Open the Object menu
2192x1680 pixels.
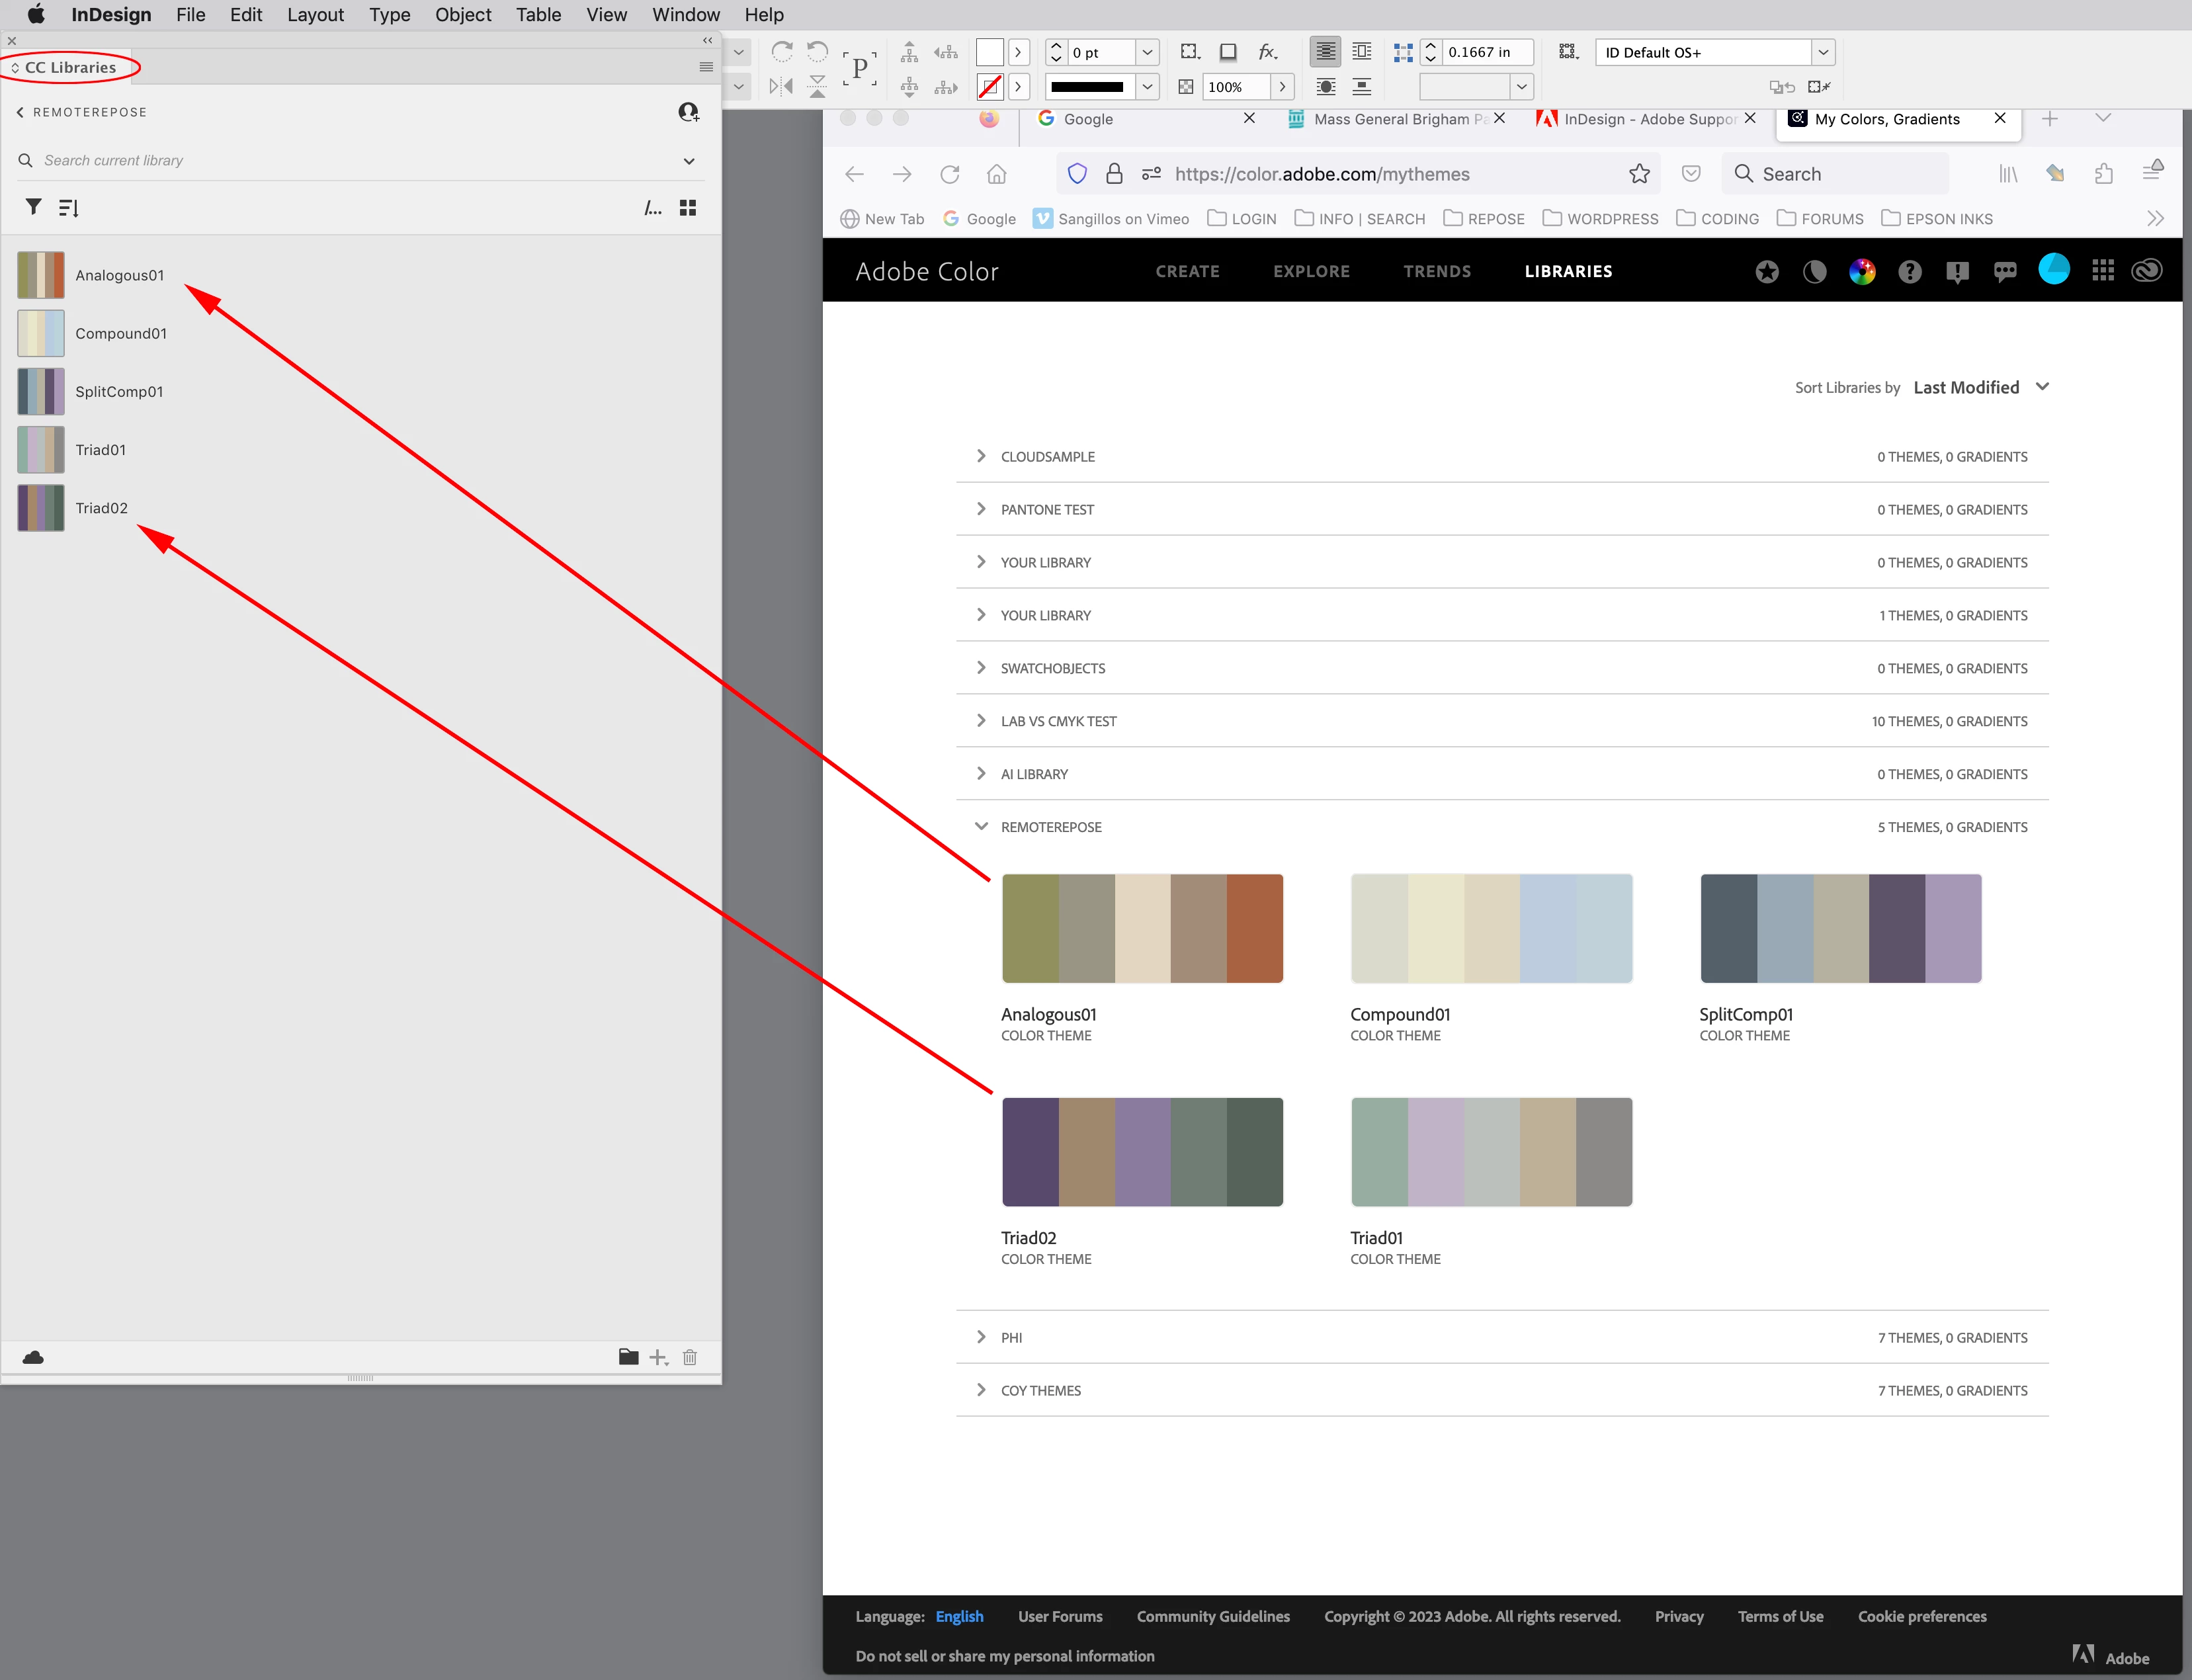point(463,15)
